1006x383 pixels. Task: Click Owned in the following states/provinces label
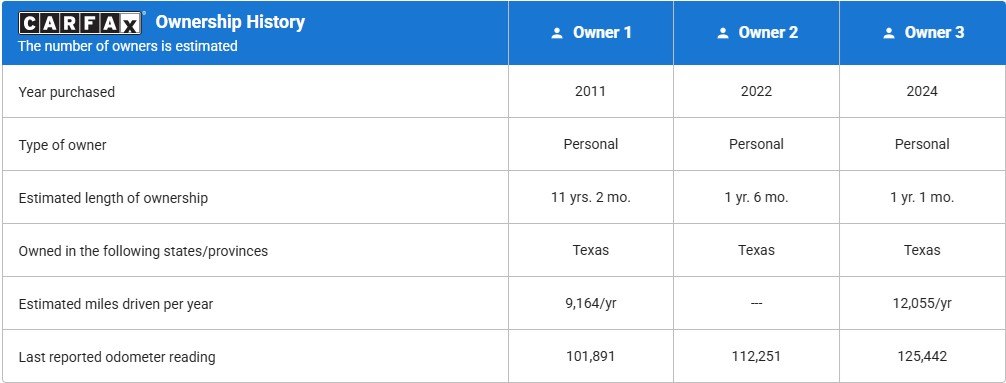pyautogui.click(x=143, y=251)
